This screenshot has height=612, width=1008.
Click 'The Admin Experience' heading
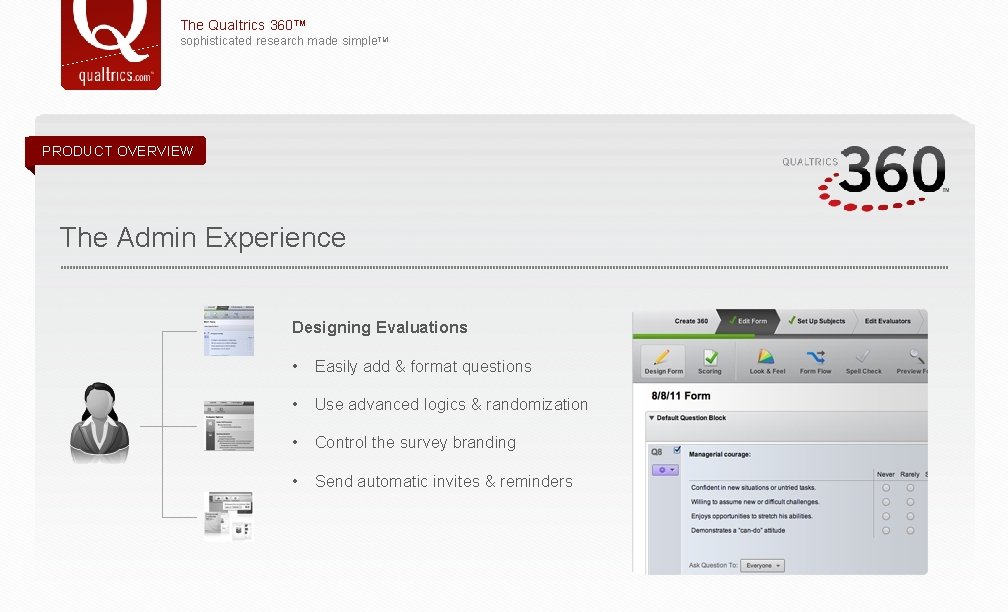[202, 238]
